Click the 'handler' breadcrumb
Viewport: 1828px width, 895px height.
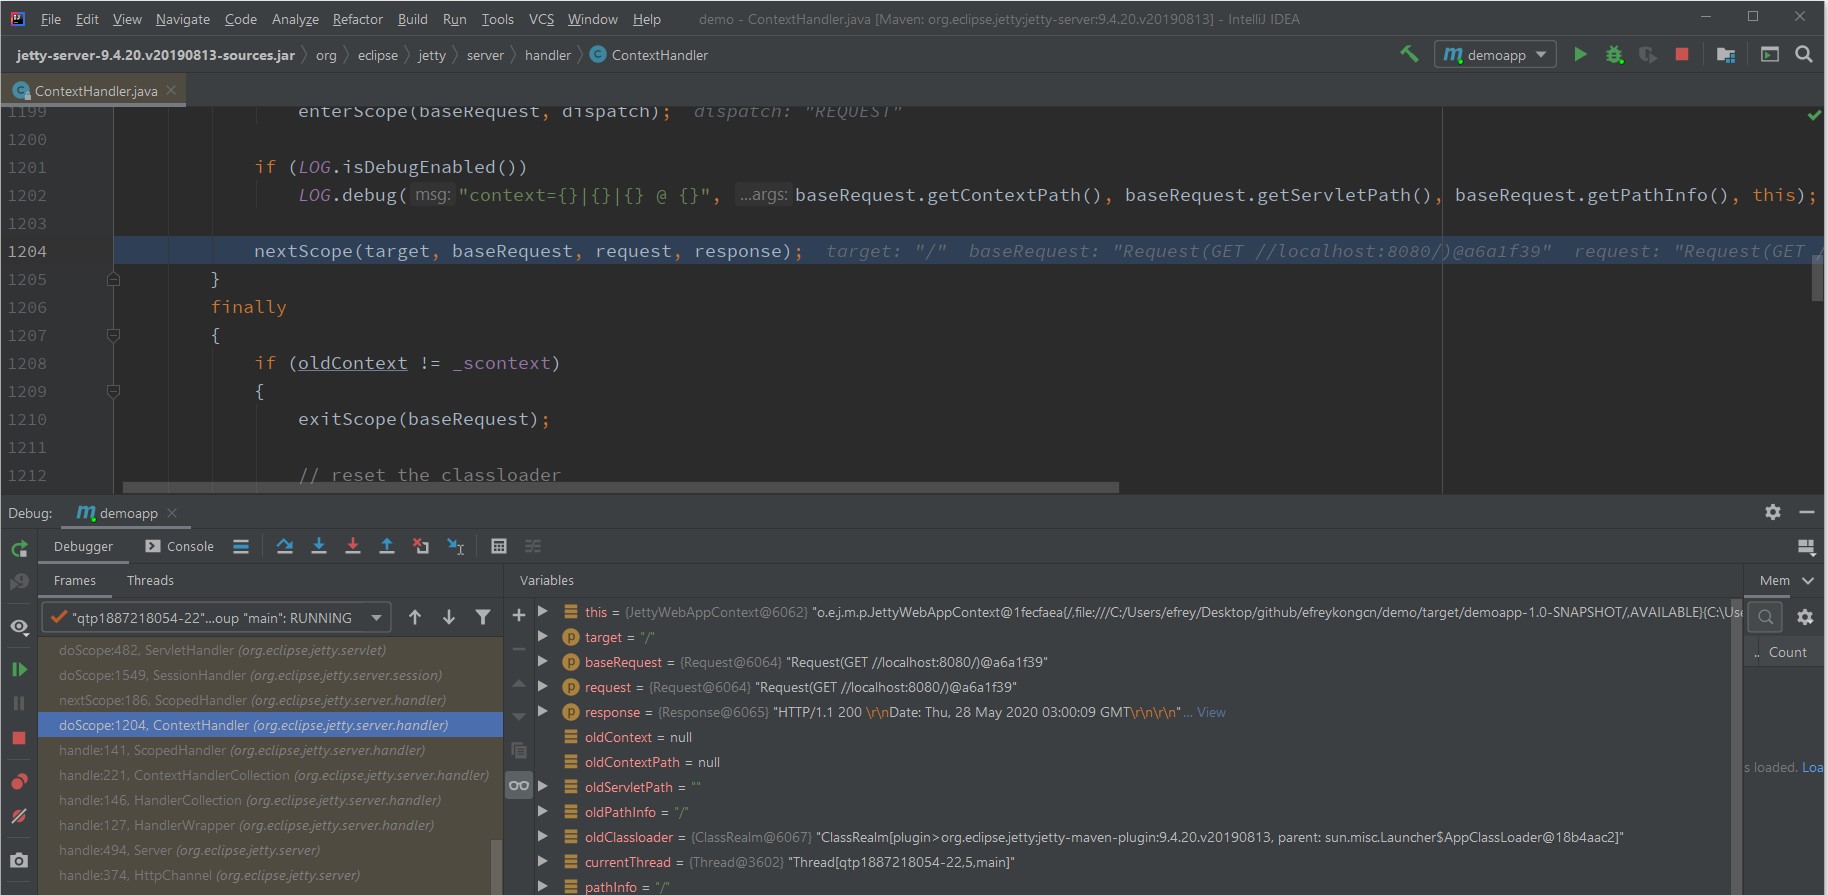[548, 55]
